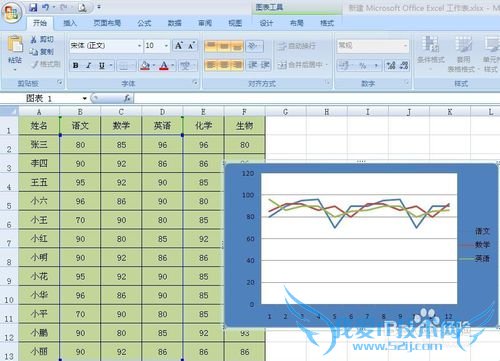Select column H header

[x=327, y=111]
